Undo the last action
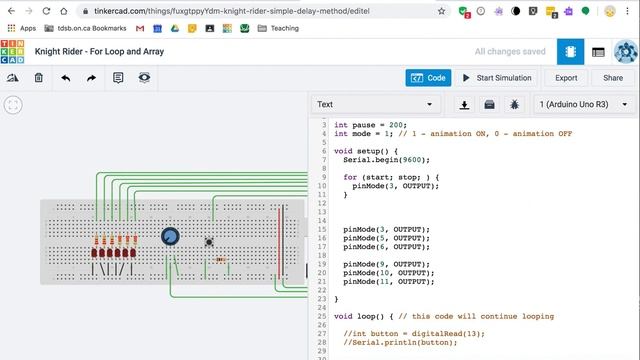Image resolution: width=640 pixels, height=360 pixels. [65, 78]
